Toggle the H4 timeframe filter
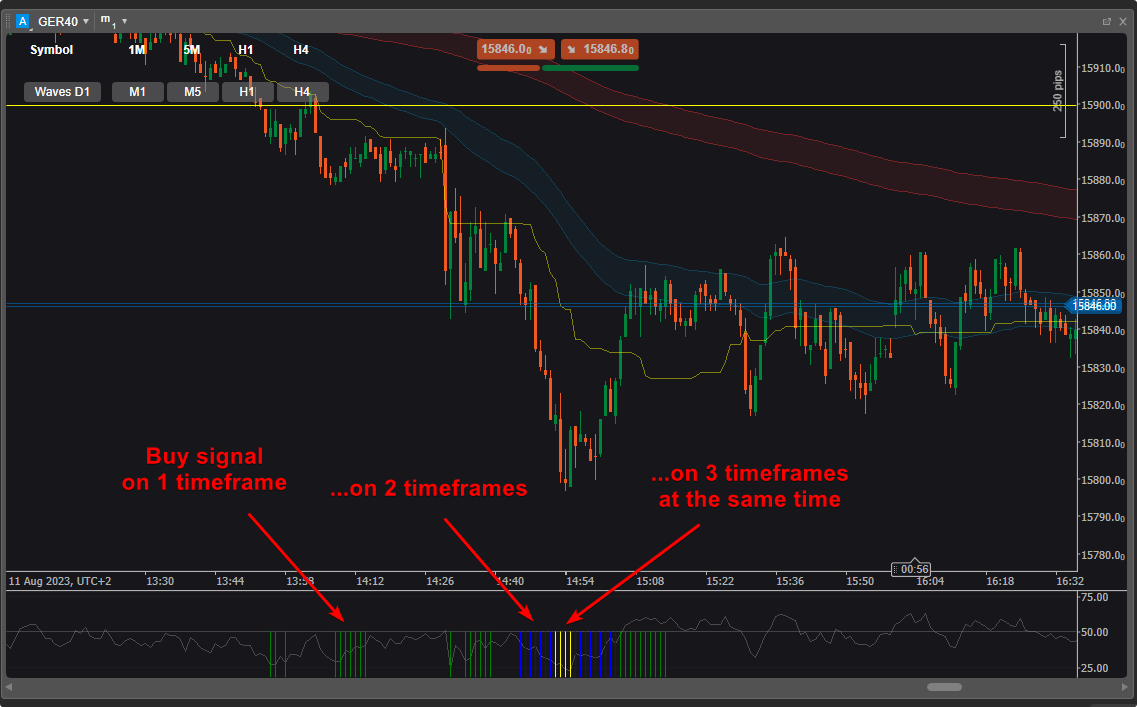 pos(302,92)
